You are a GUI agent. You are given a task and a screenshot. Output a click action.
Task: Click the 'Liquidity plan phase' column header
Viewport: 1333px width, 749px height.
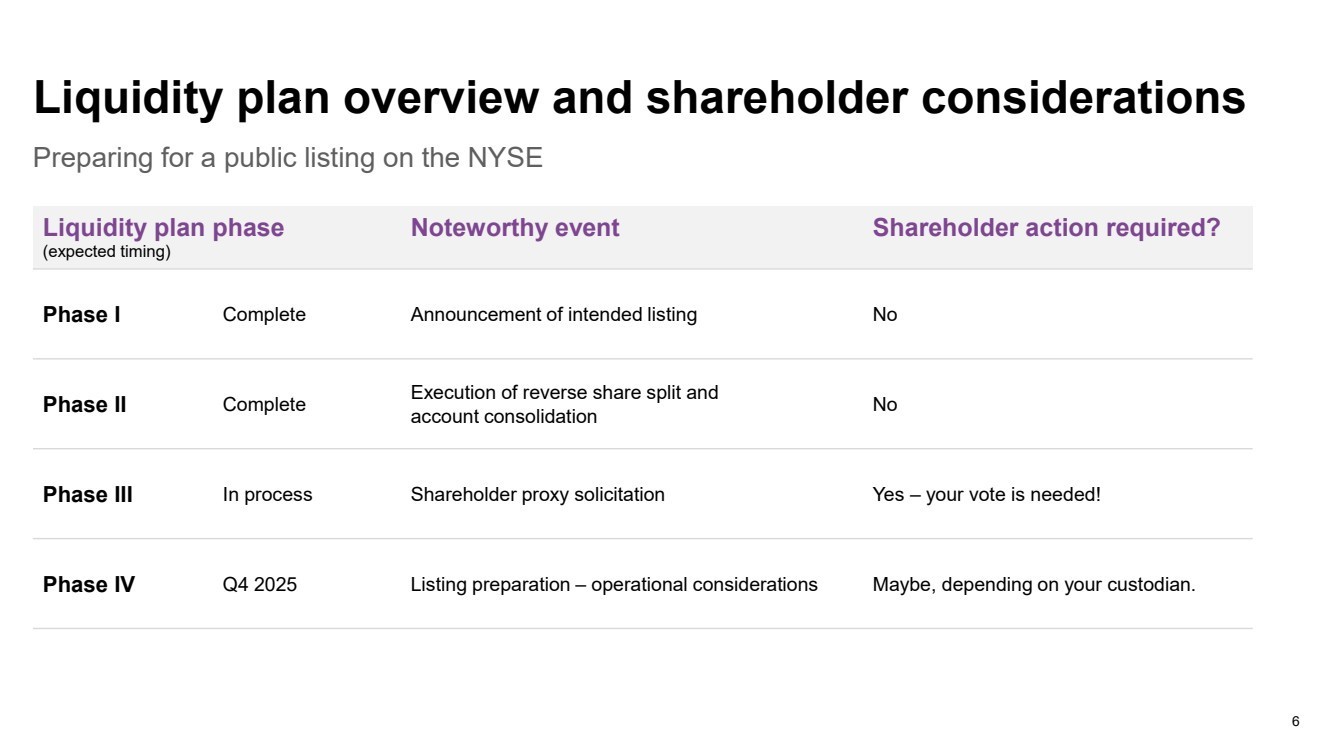coord(163,228)
